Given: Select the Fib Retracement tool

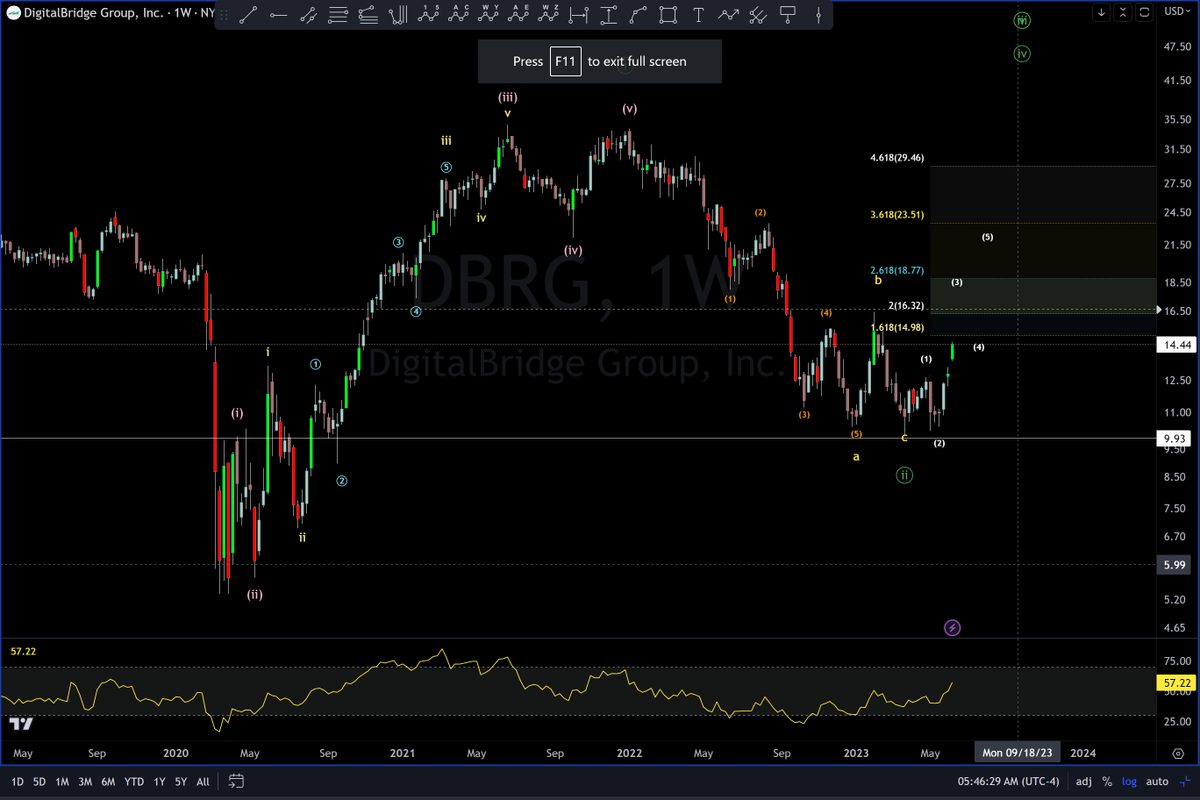Looking at the screenshot, I should tap(338, 14).
